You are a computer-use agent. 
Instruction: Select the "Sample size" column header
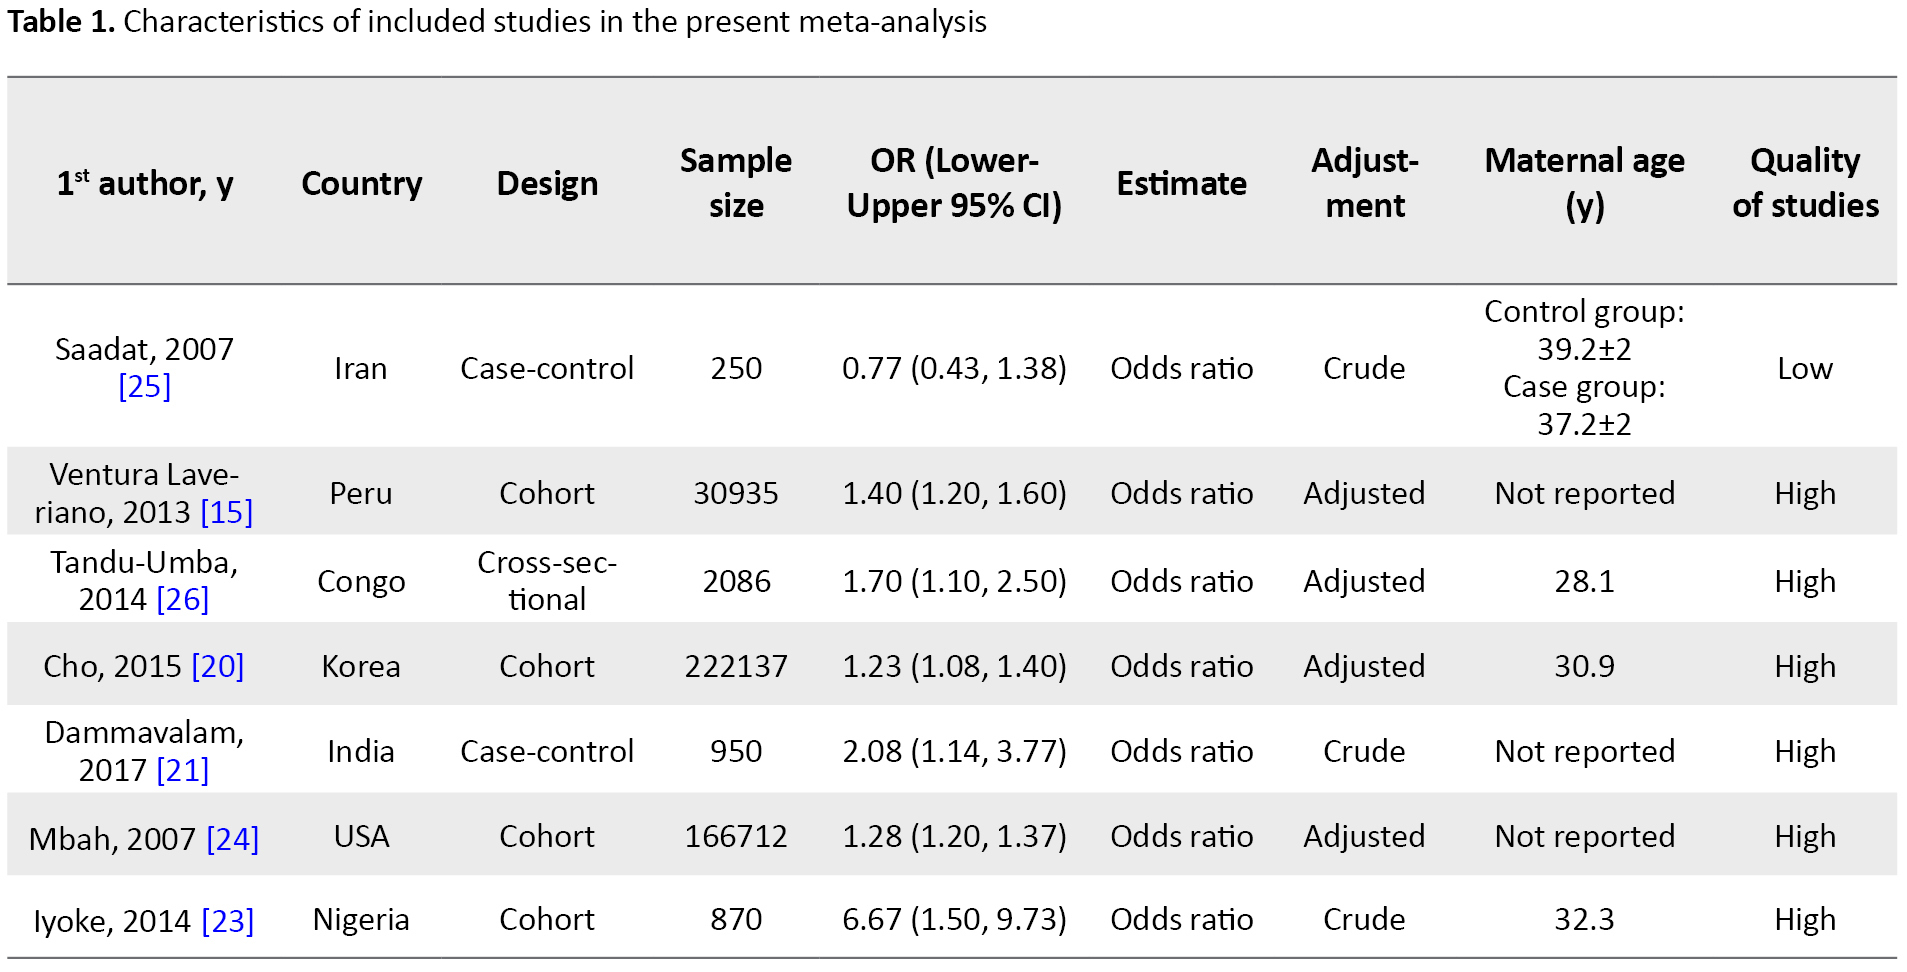(736, 183)
